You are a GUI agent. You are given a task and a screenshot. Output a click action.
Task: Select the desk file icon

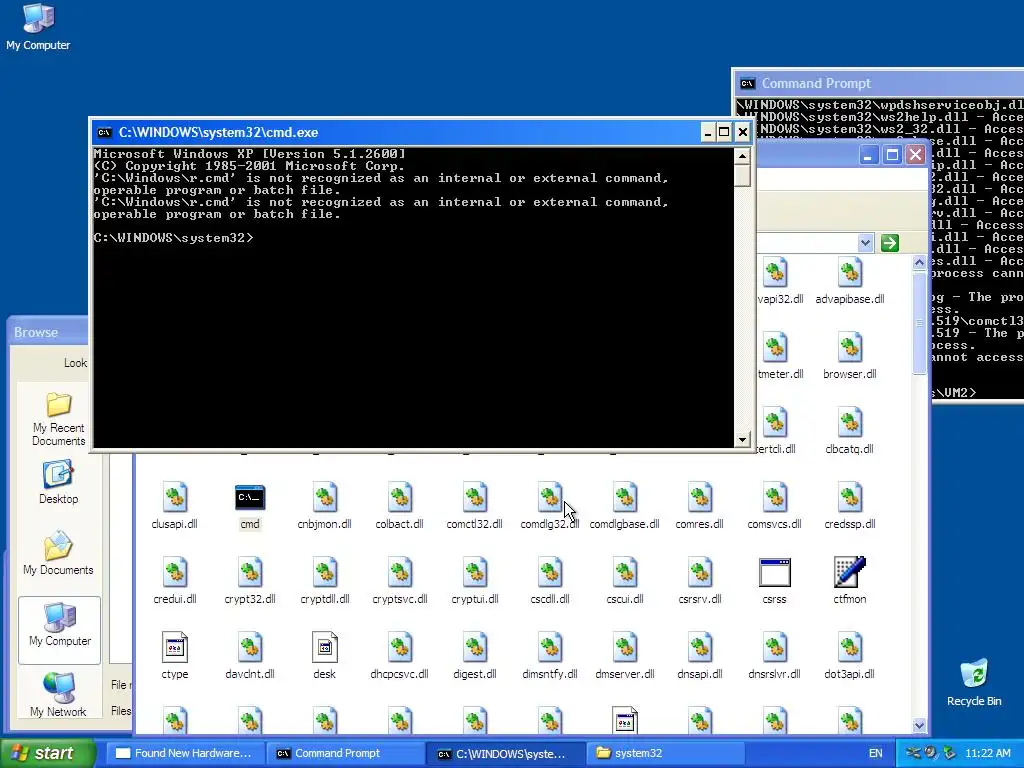pos(325,657)
